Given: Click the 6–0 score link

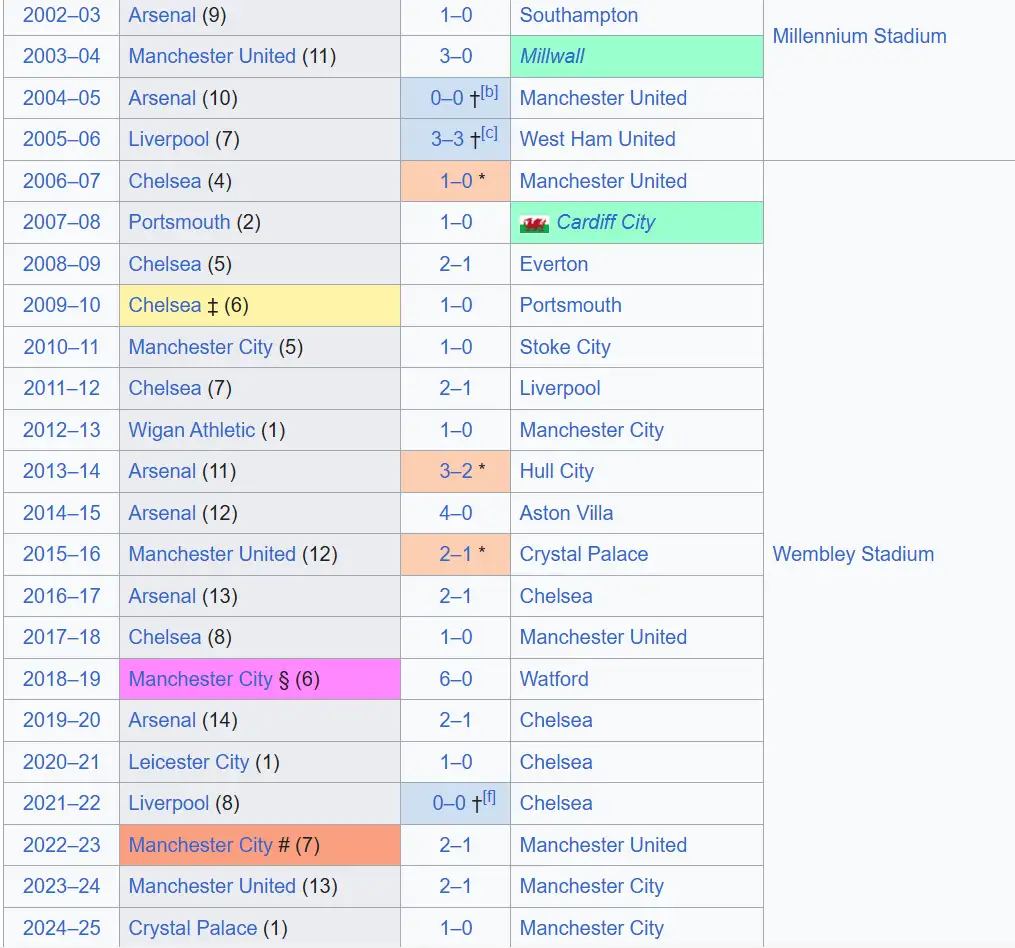Looking at the screenshot, I should tap(455, 679).
